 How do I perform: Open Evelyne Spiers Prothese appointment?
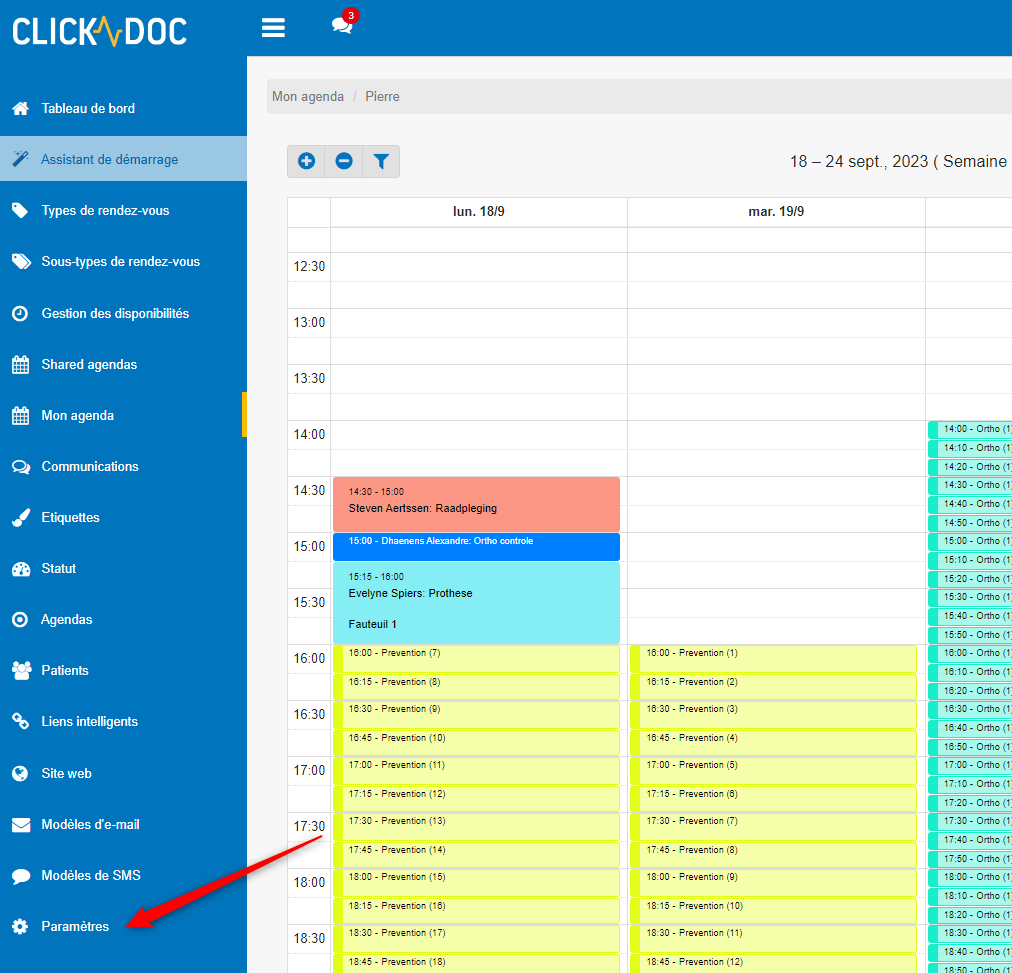tap(476, 603)
